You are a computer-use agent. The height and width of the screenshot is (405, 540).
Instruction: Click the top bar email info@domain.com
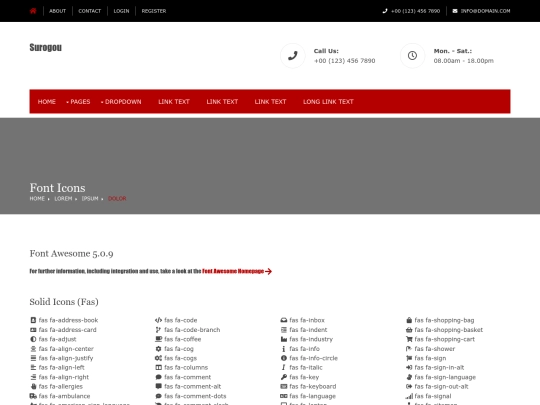(x=485, y=11)
